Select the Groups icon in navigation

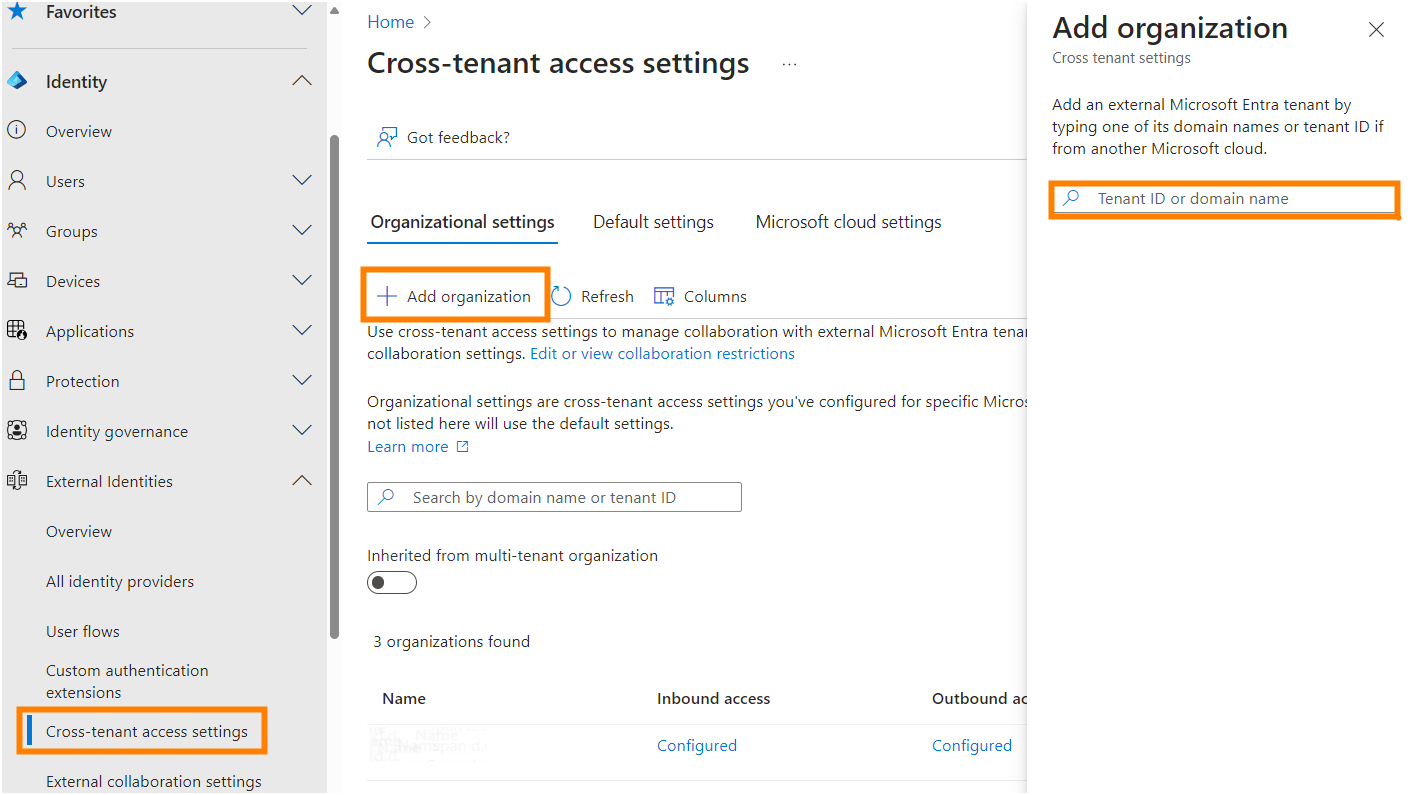[17, 231]
